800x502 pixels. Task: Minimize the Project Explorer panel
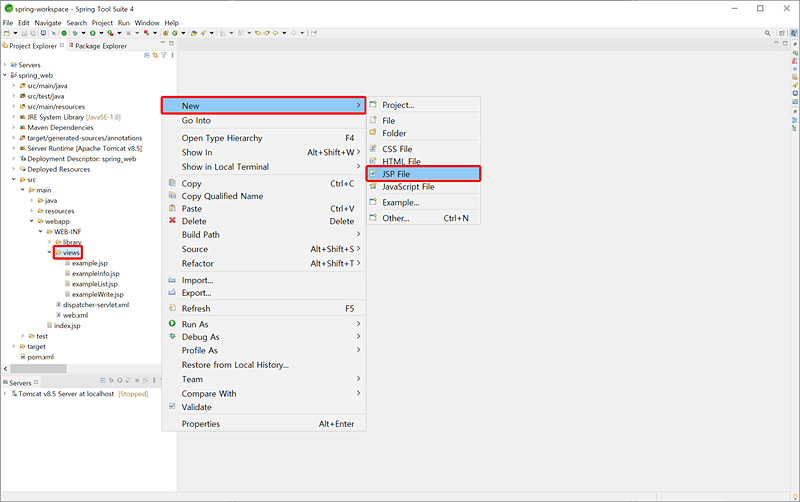click(x=163, y=43)
